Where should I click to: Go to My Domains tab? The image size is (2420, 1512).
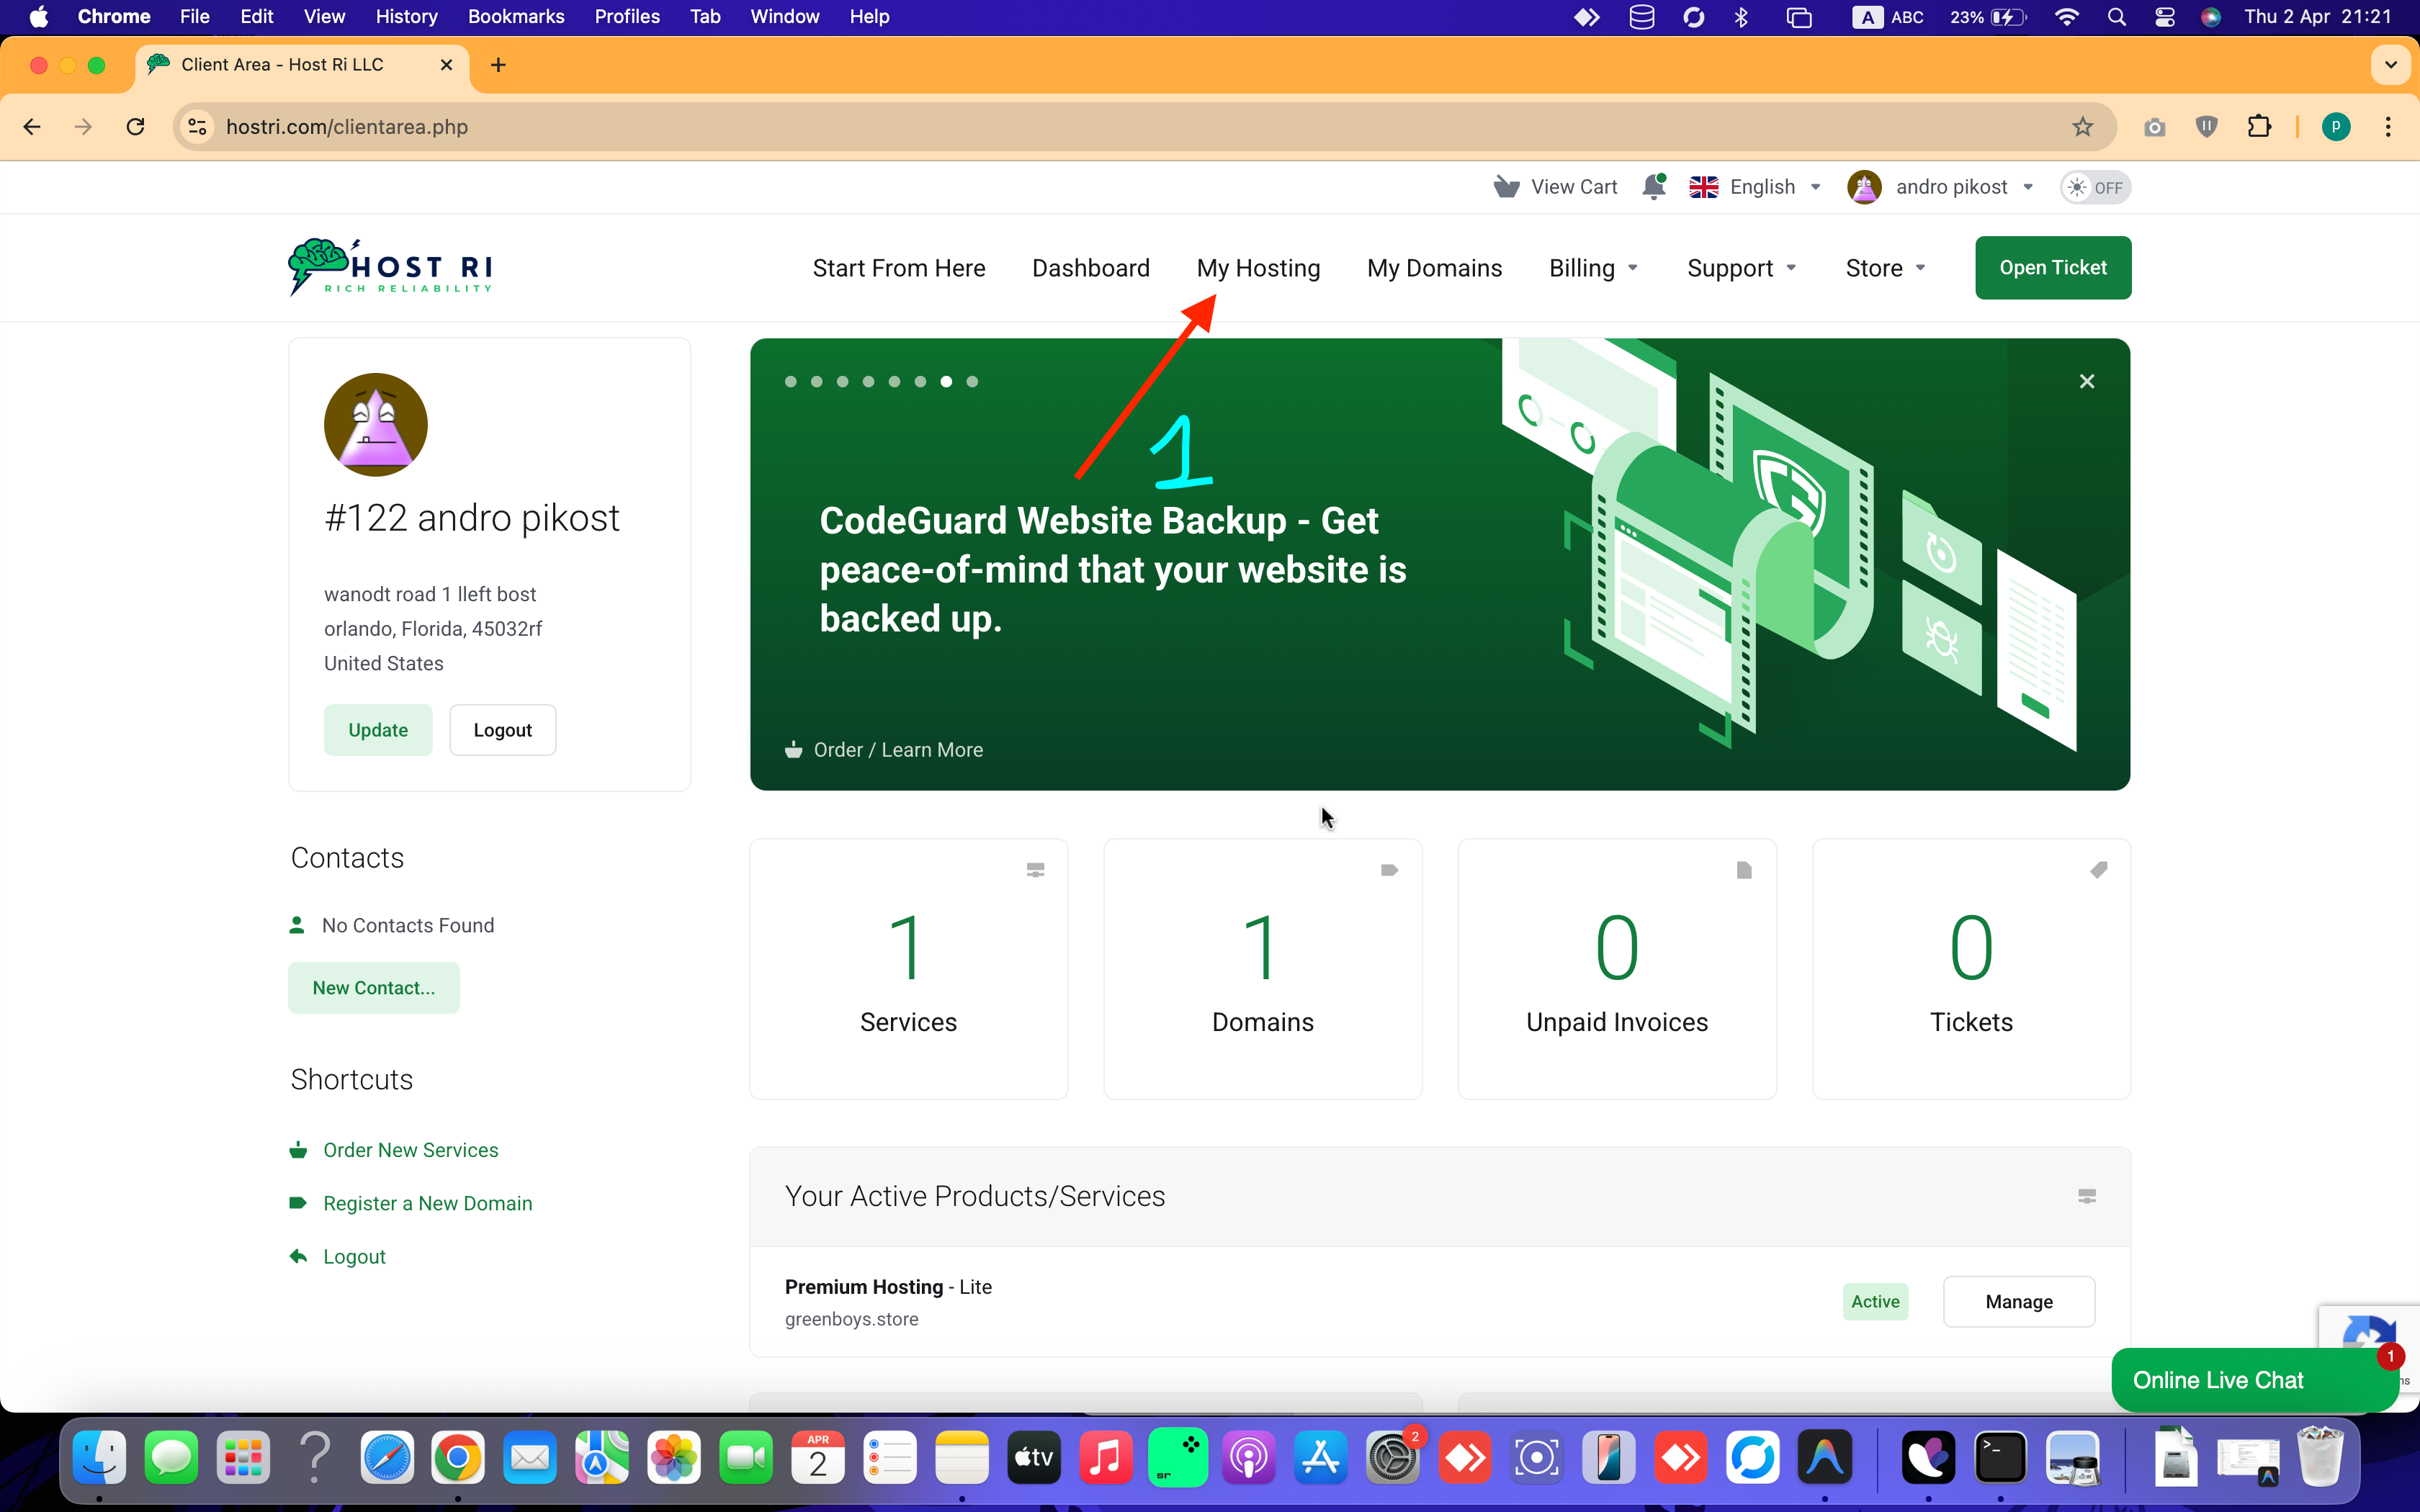coord(1434,268)
